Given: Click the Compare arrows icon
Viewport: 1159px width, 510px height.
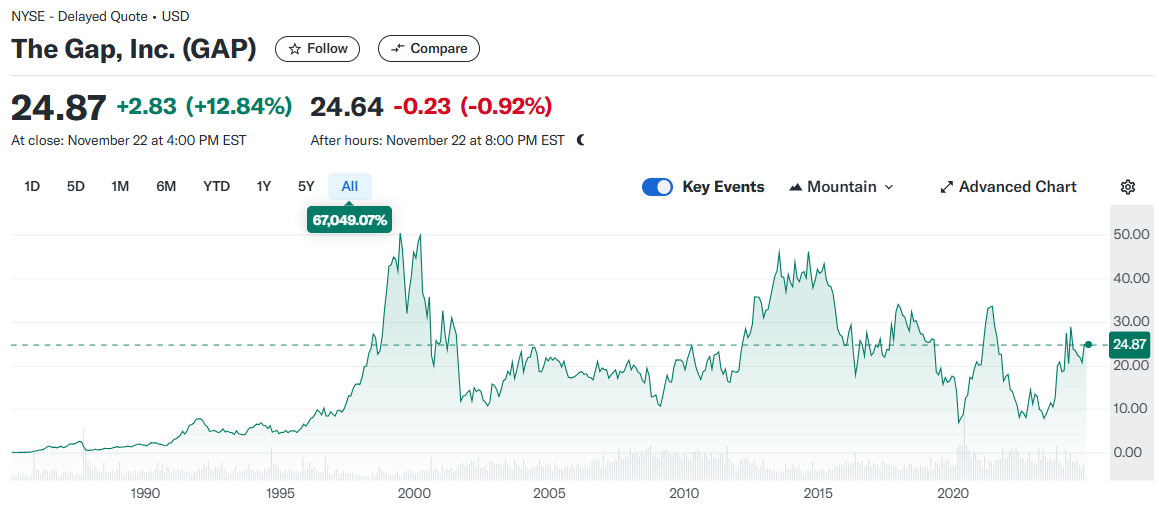Looking at the screenshot, I should click(398, 49).
